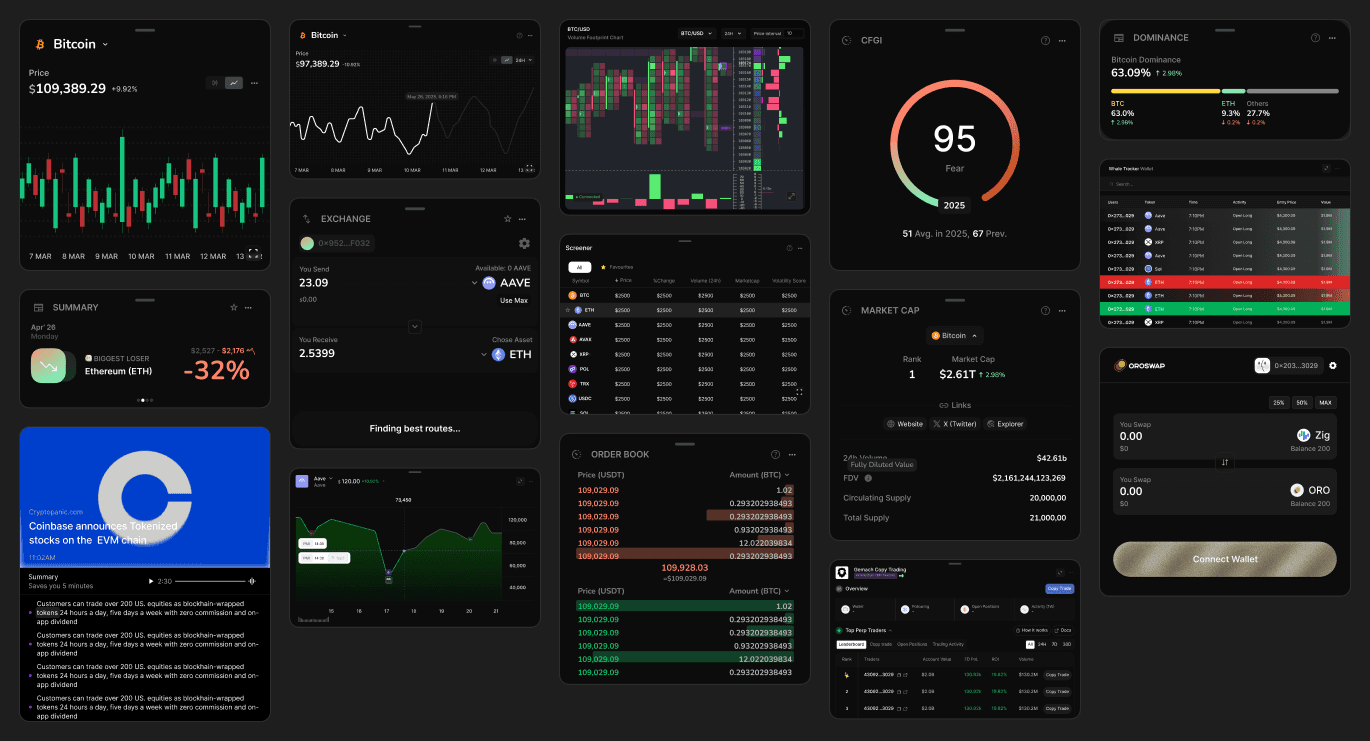1370x741 pixels.
Task: Click the news summary audio progress bar
Action: pyautogui.click(x=211, y=581)
